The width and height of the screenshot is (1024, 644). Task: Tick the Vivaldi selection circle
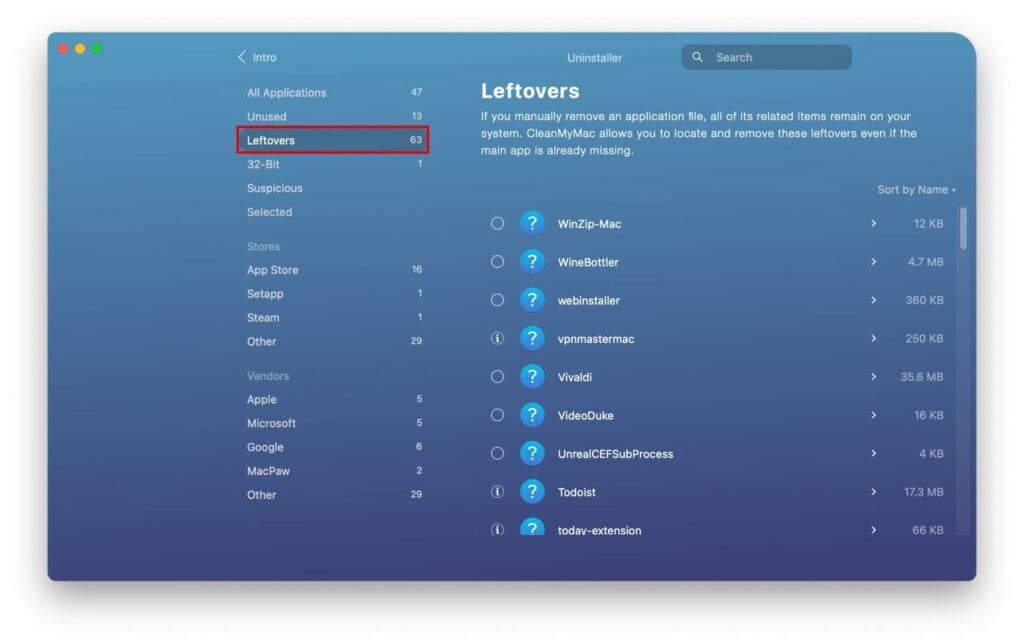pos(497,377)
